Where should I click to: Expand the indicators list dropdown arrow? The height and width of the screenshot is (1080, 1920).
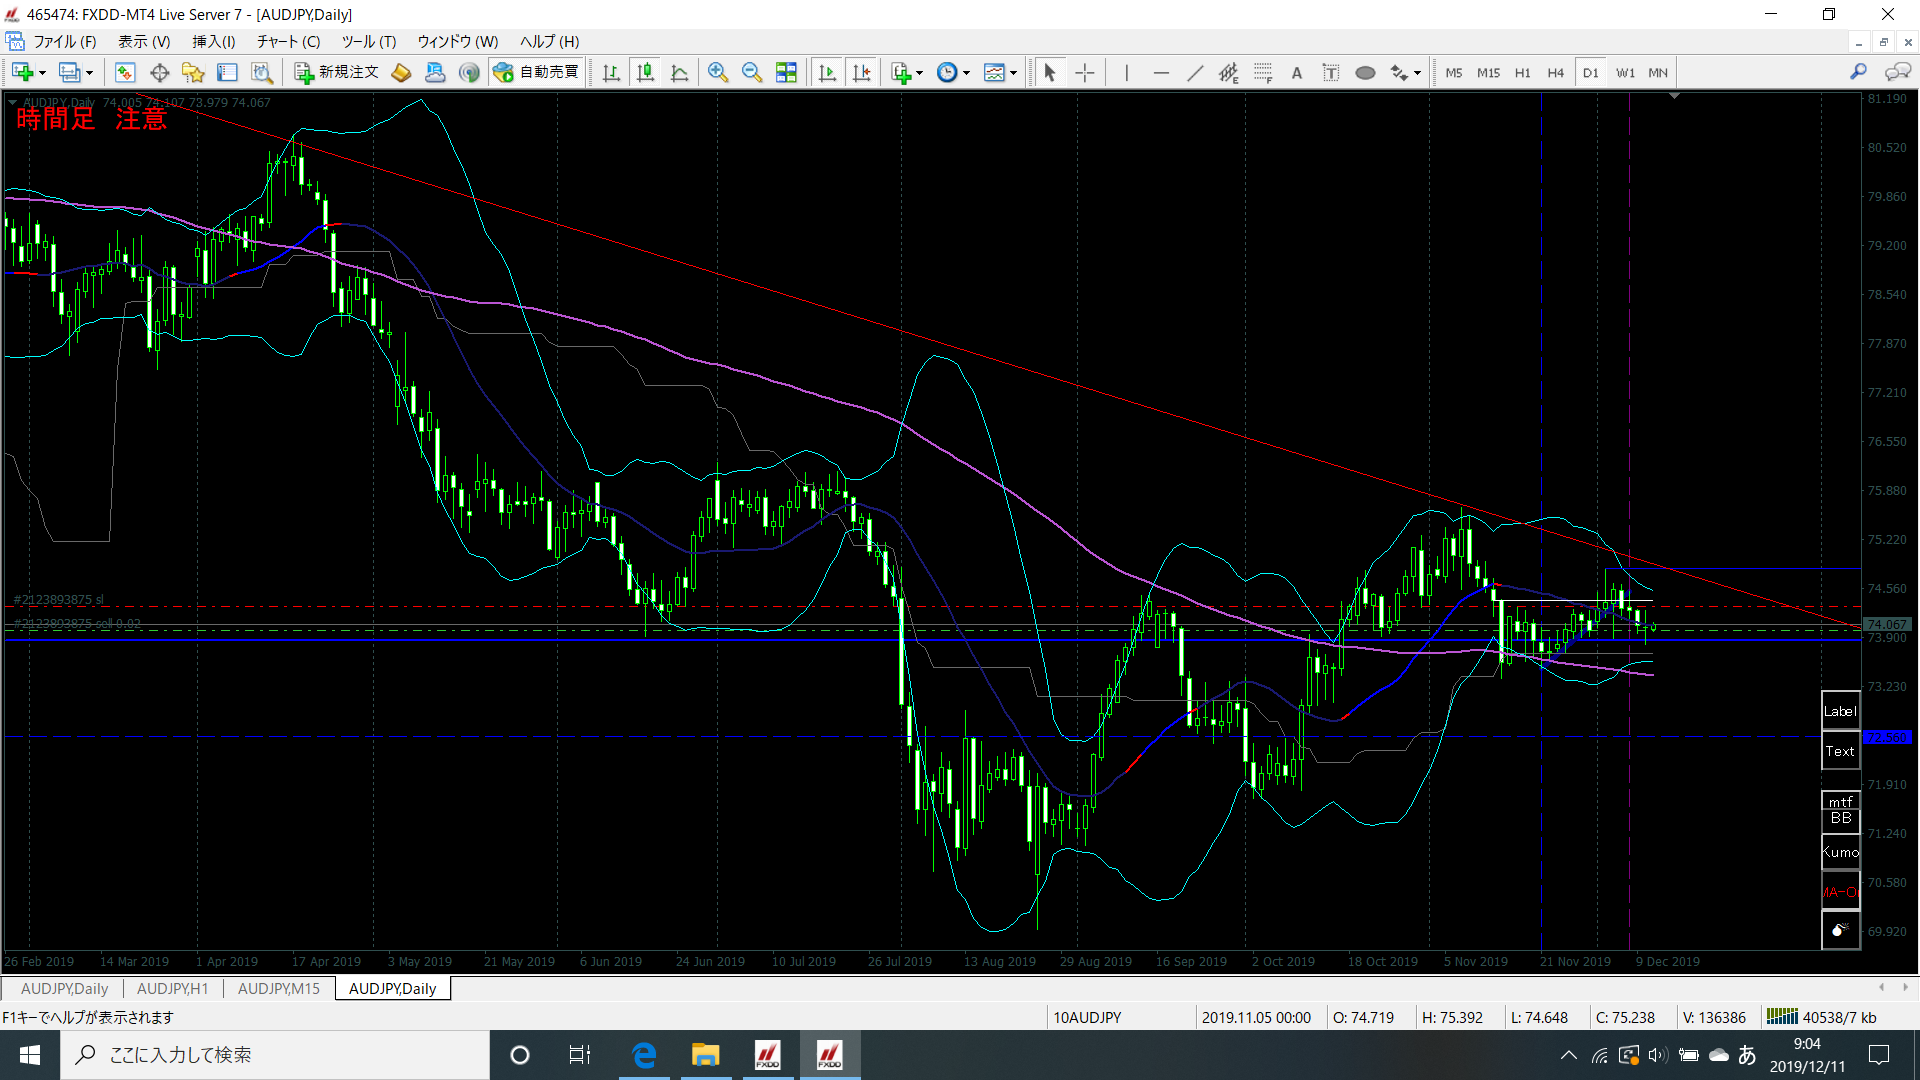[920, 73]
